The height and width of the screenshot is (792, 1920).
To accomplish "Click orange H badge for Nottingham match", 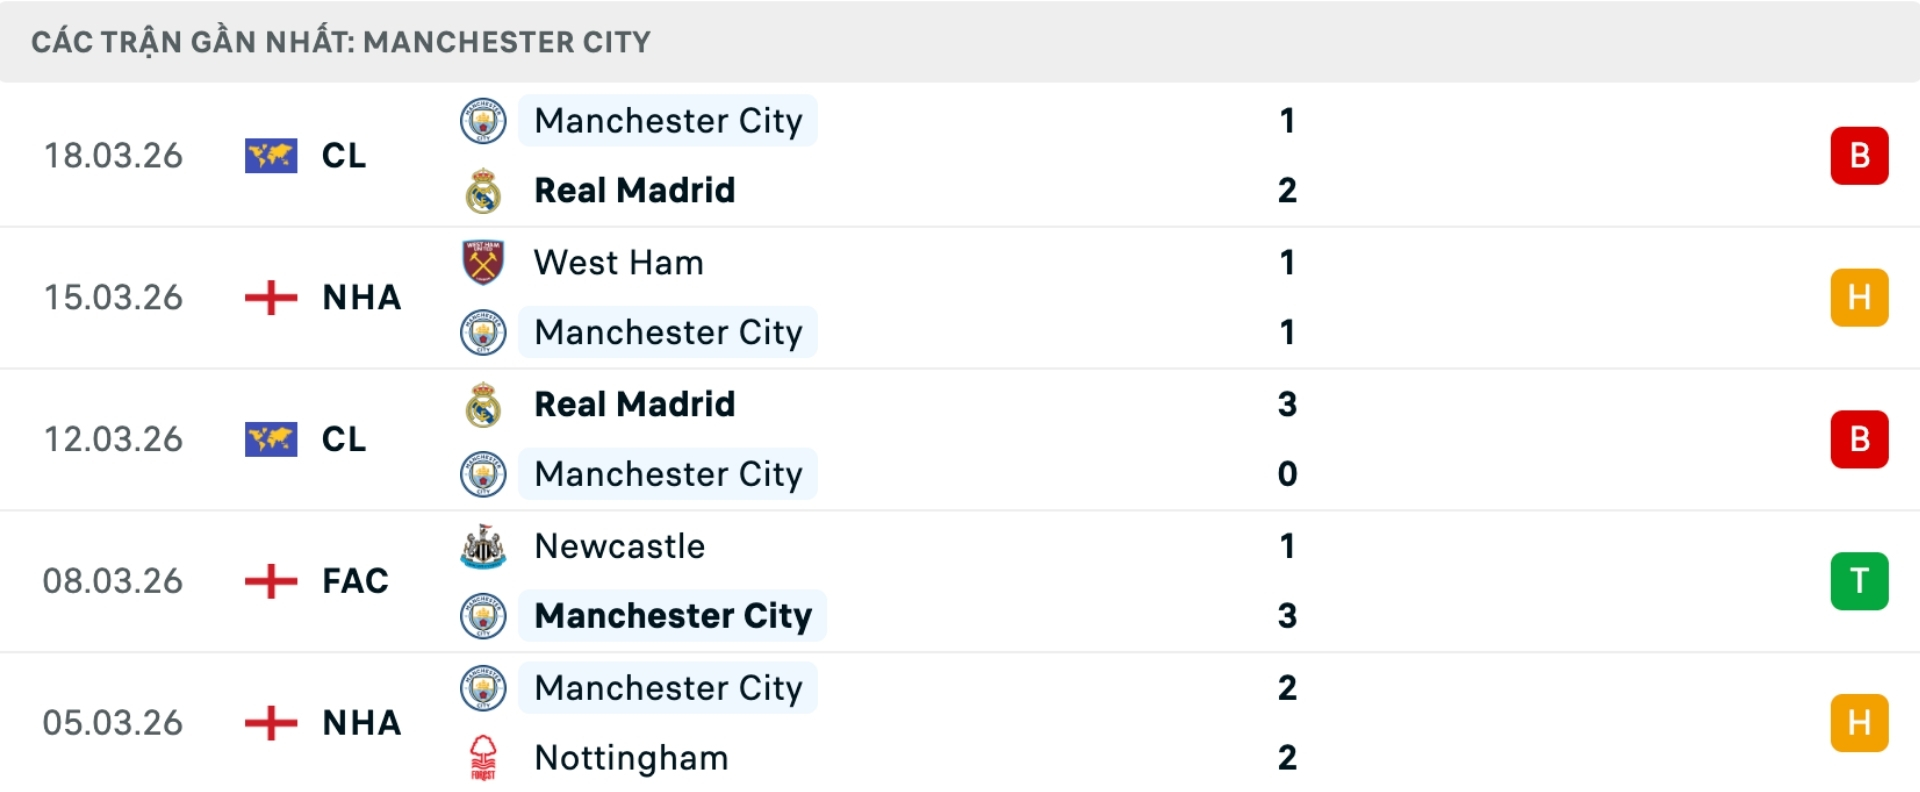I will pos(1859,723).
